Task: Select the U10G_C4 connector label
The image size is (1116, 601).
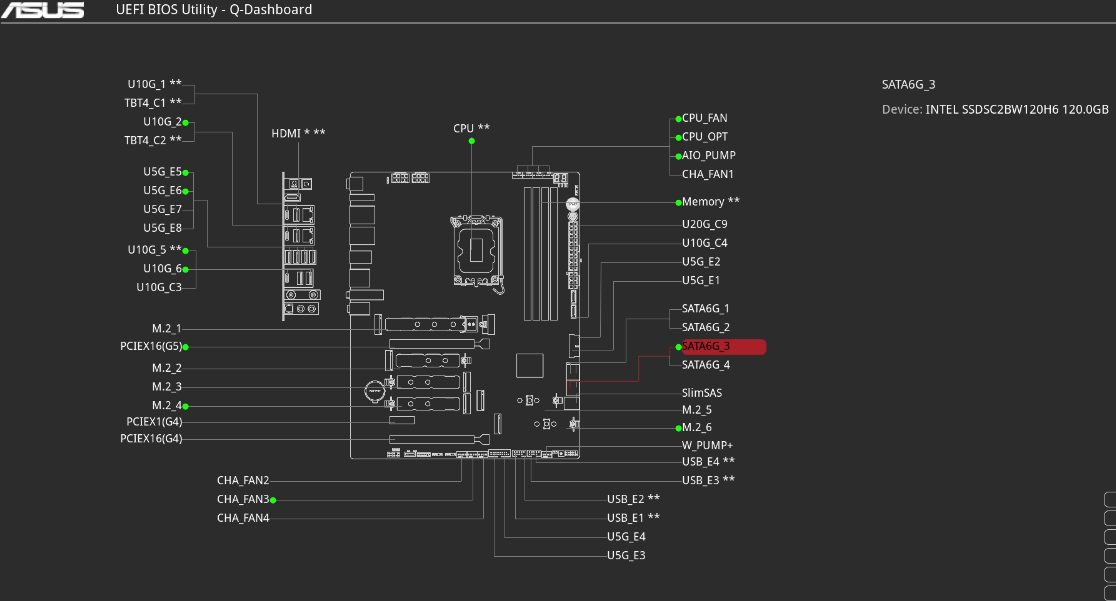Action: point(705,243)
